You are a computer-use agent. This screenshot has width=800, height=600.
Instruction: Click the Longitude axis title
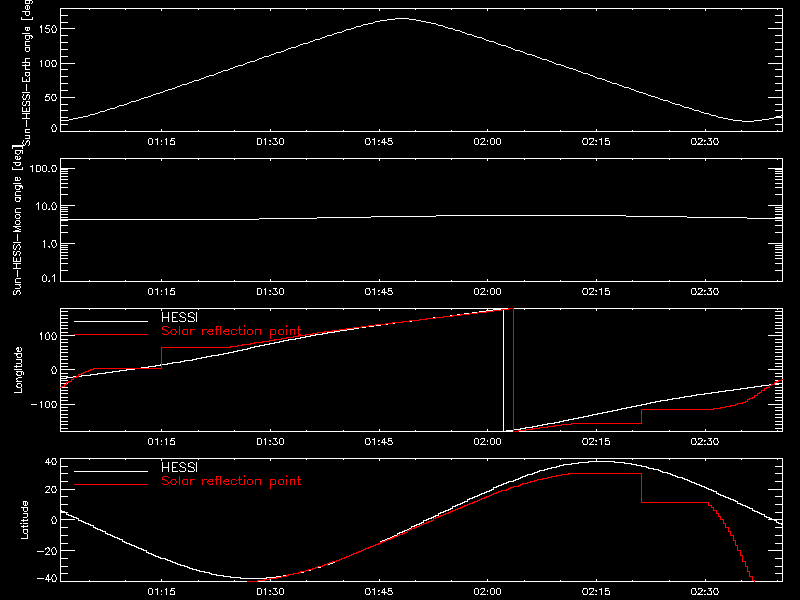(x=18, y=370)
